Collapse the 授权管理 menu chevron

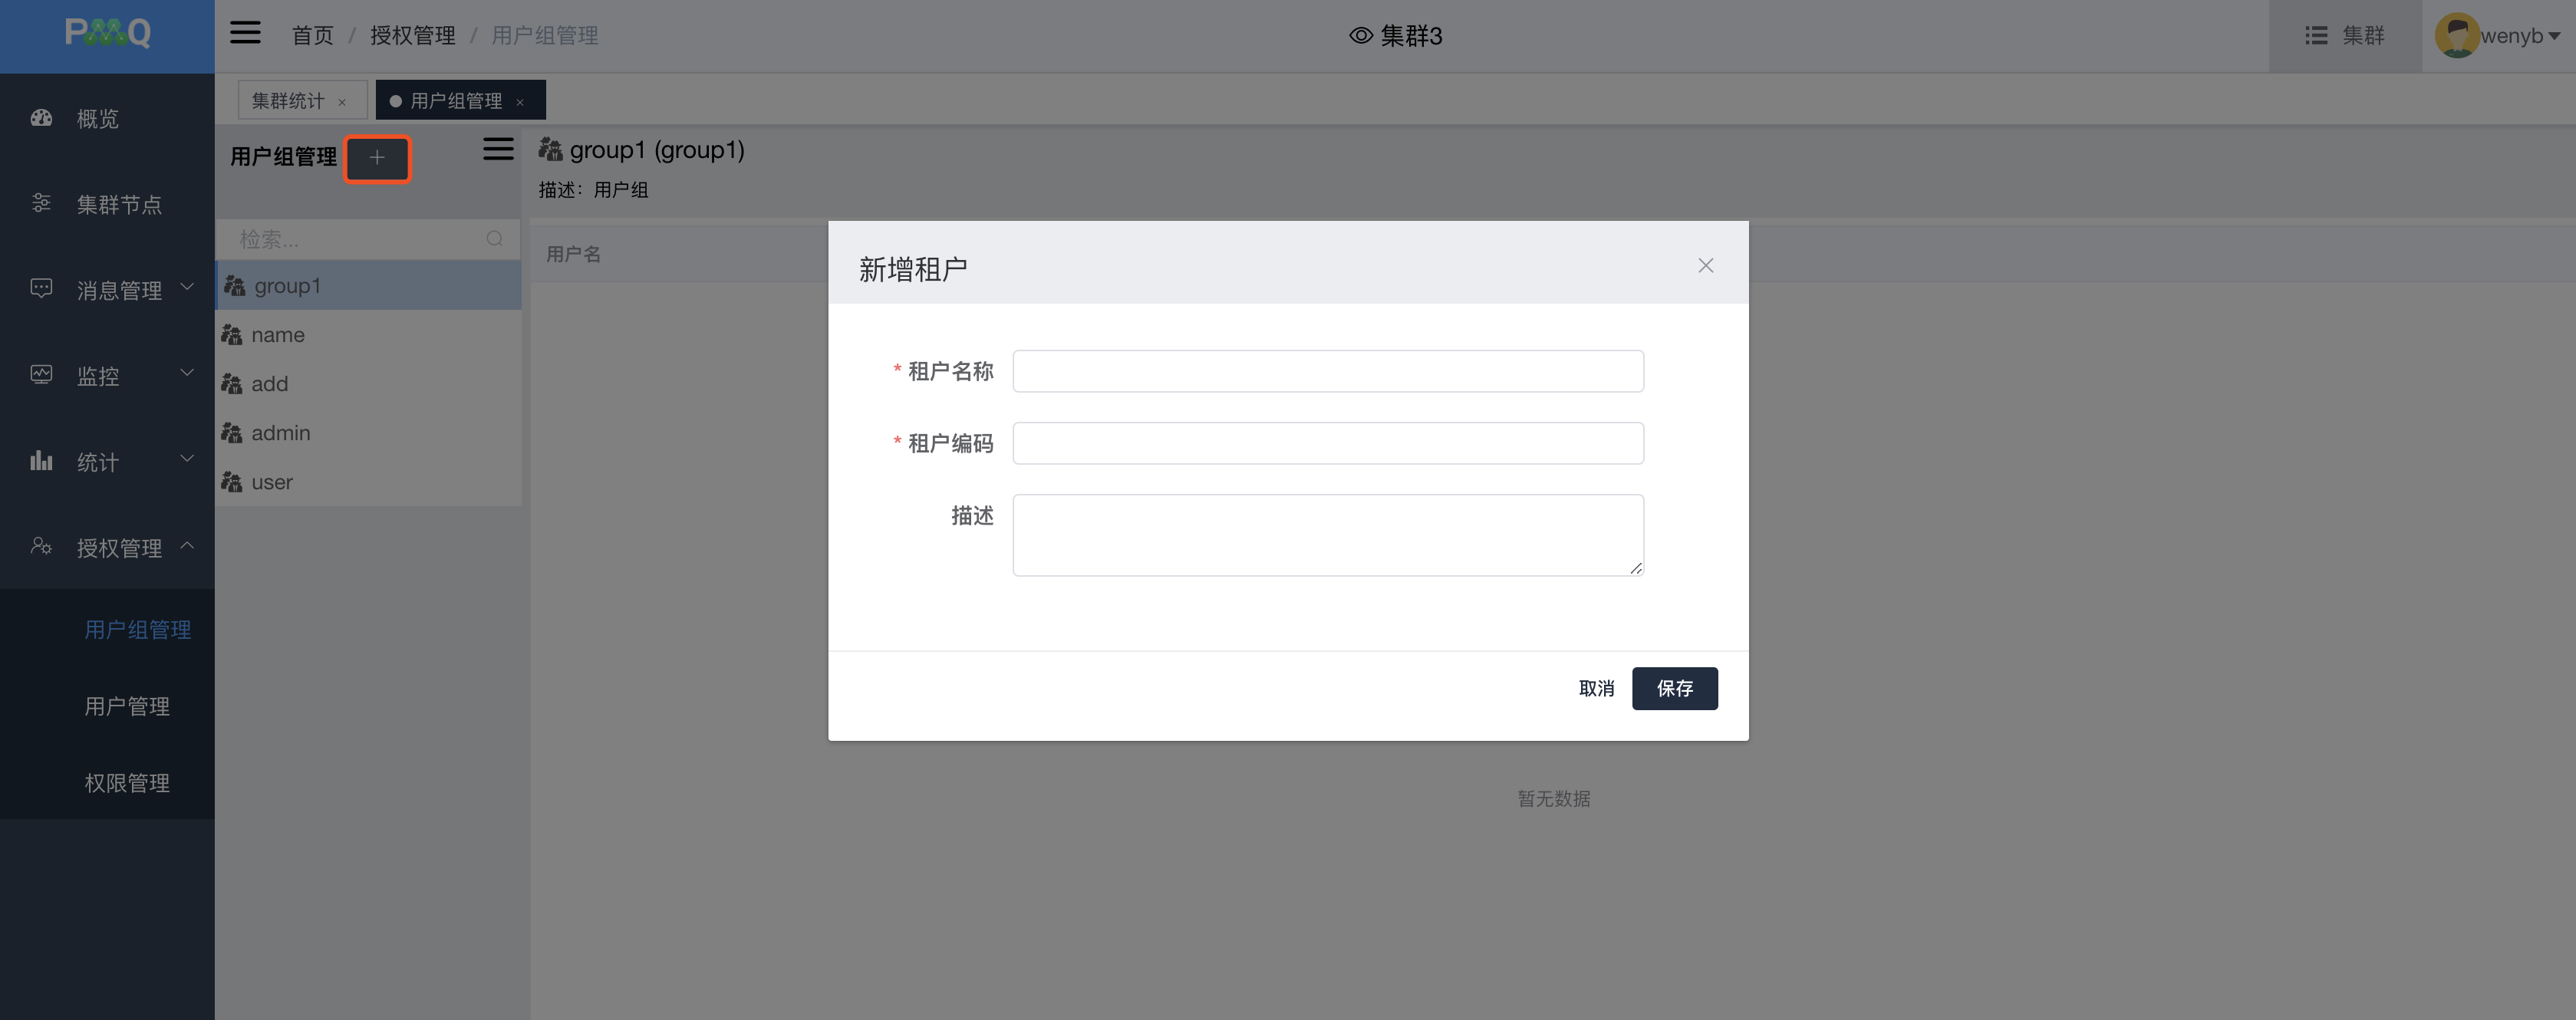pos(187,546)
